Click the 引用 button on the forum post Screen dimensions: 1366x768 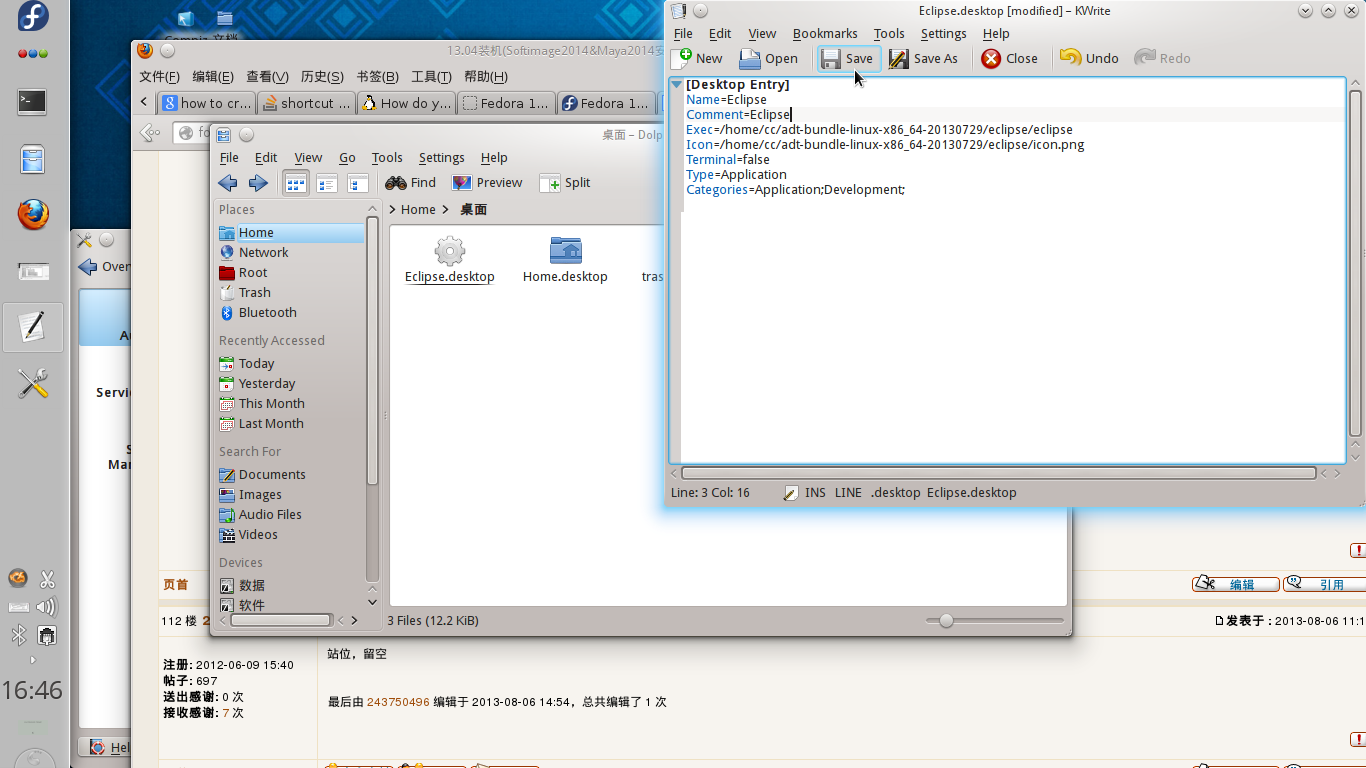point(1325,584)
